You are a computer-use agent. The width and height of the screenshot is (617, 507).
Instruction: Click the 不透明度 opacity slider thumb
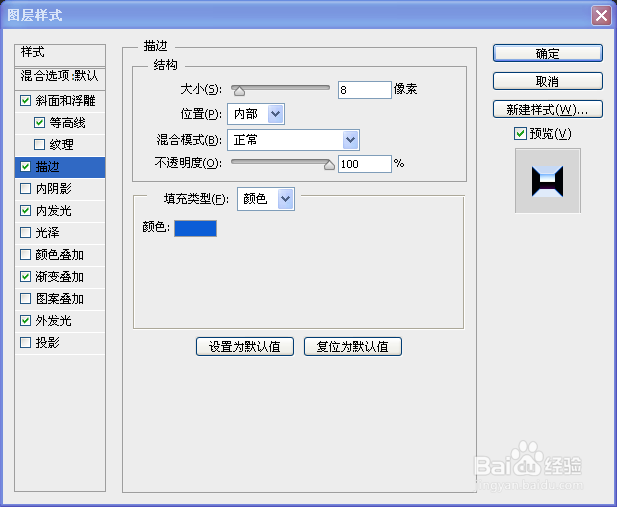tap(329, 165)
